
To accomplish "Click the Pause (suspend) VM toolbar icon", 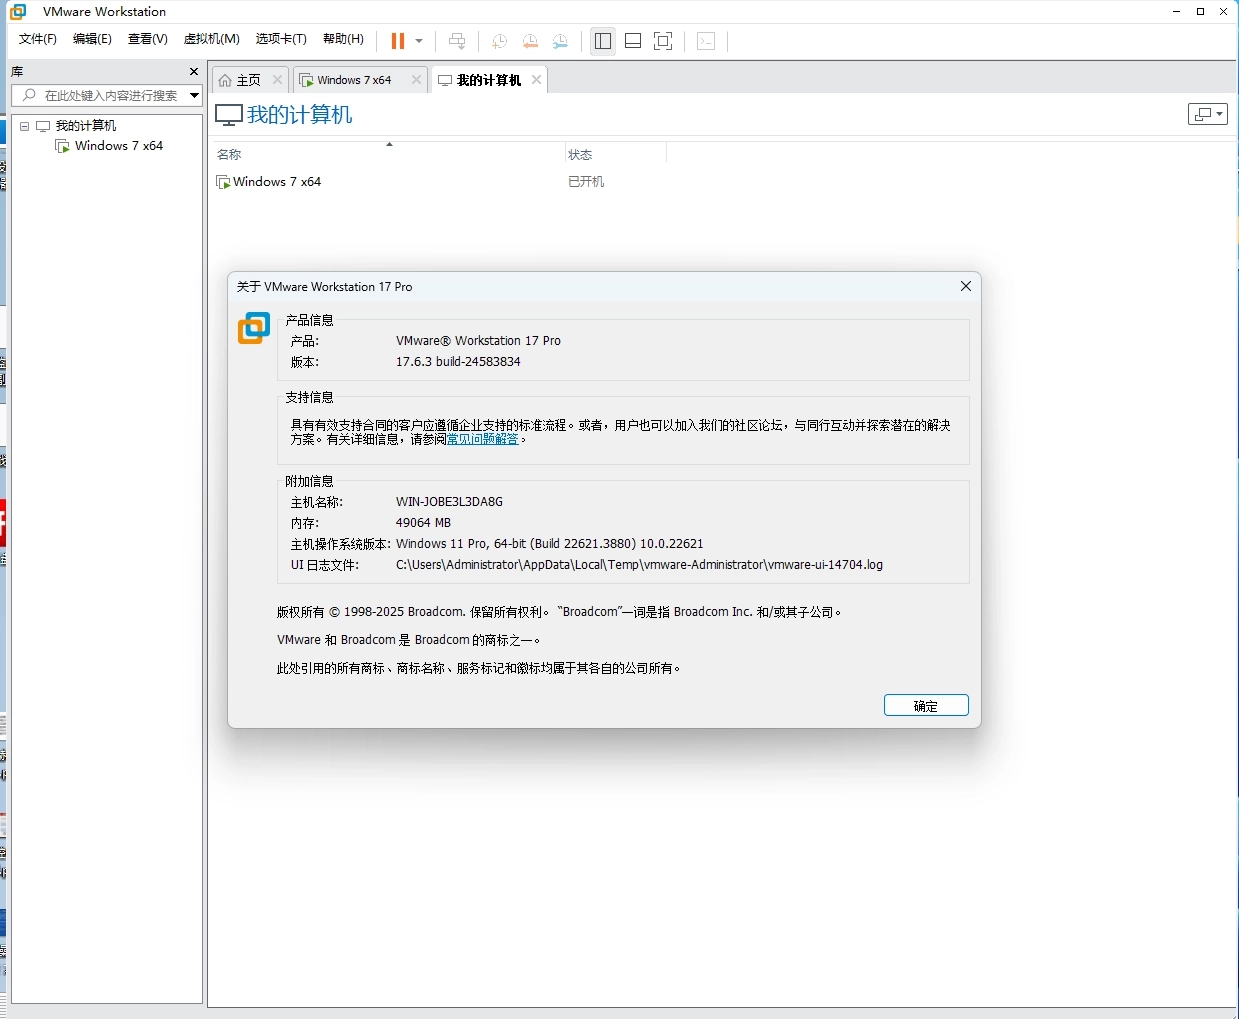I will pyautogui.click(x=398, y=41).
